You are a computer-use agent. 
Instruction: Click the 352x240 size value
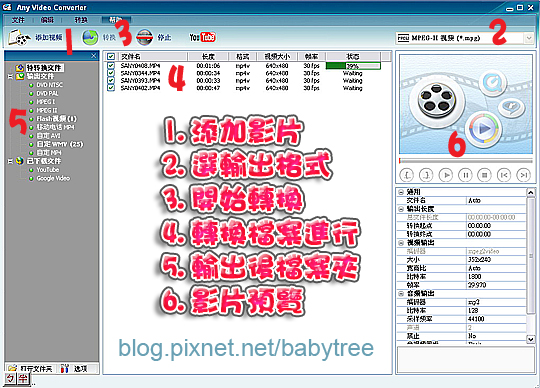point(479,260)
